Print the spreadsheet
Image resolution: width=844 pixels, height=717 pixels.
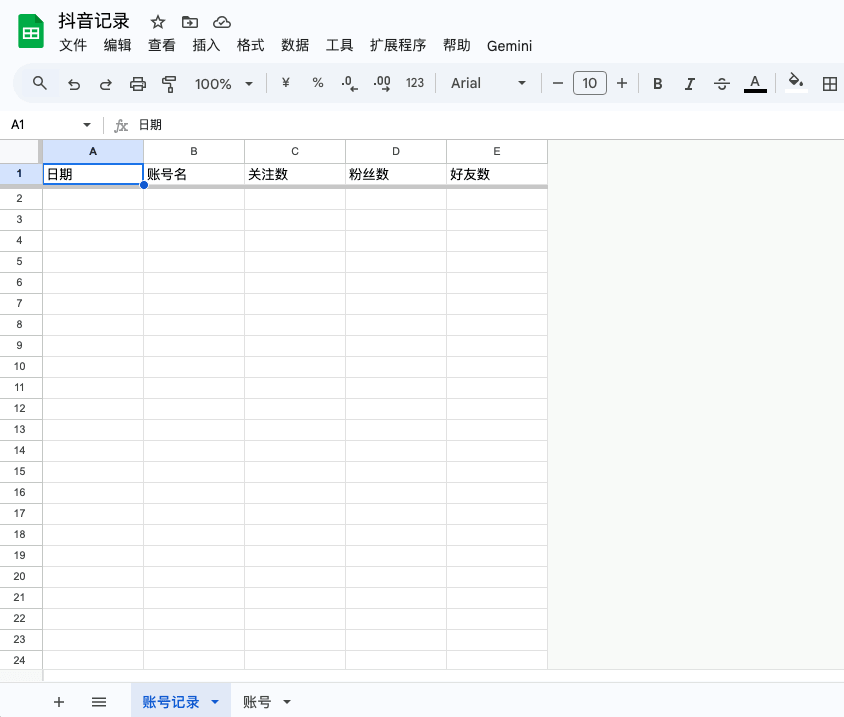[x=138, y=84]
